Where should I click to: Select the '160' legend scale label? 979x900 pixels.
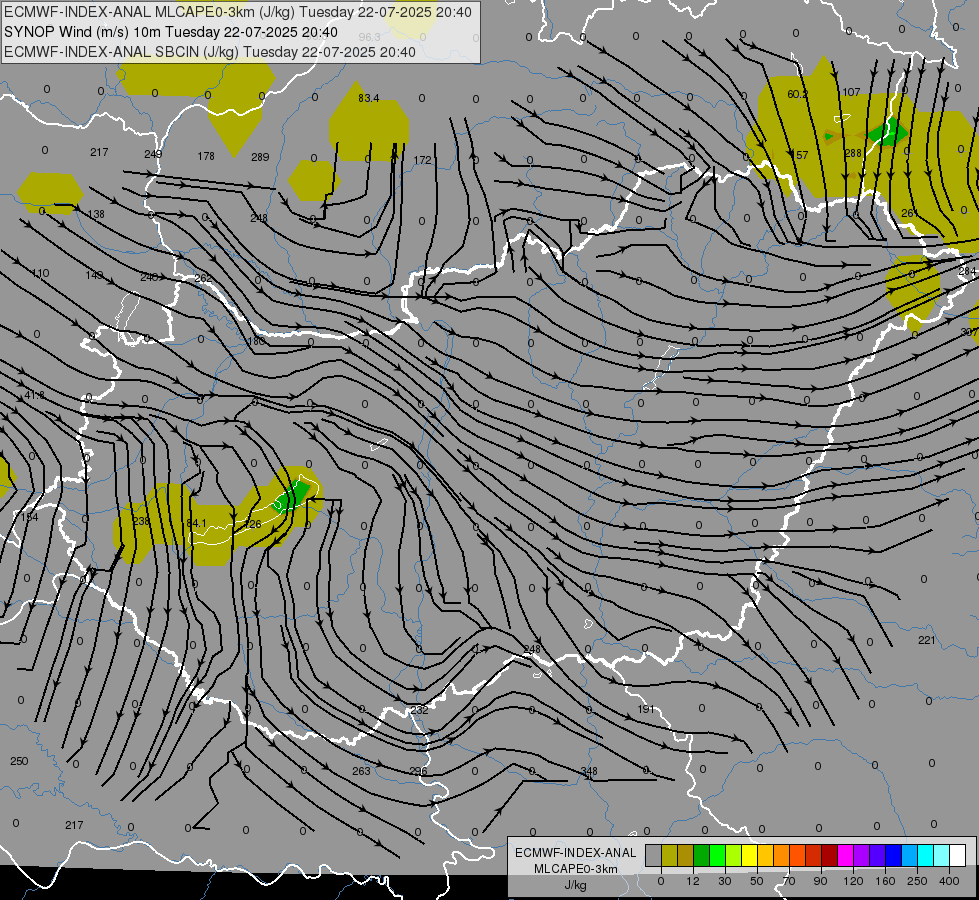[x=885, y=881]
